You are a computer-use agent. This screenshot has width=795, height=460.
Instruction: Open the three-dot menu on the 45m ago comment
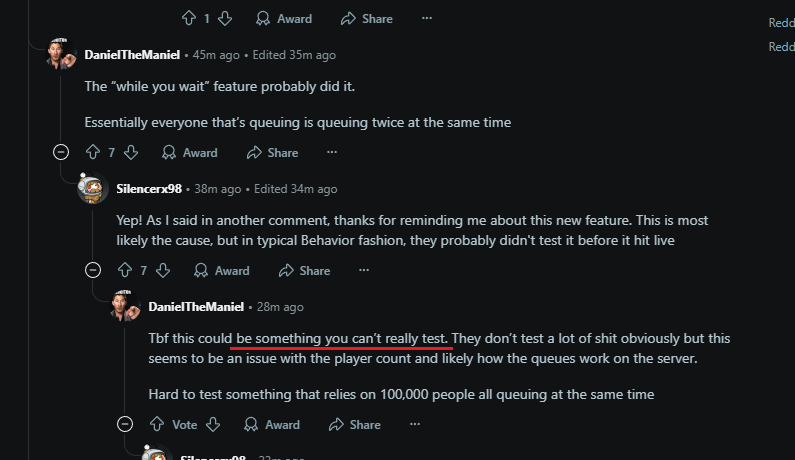click(332, 153)
